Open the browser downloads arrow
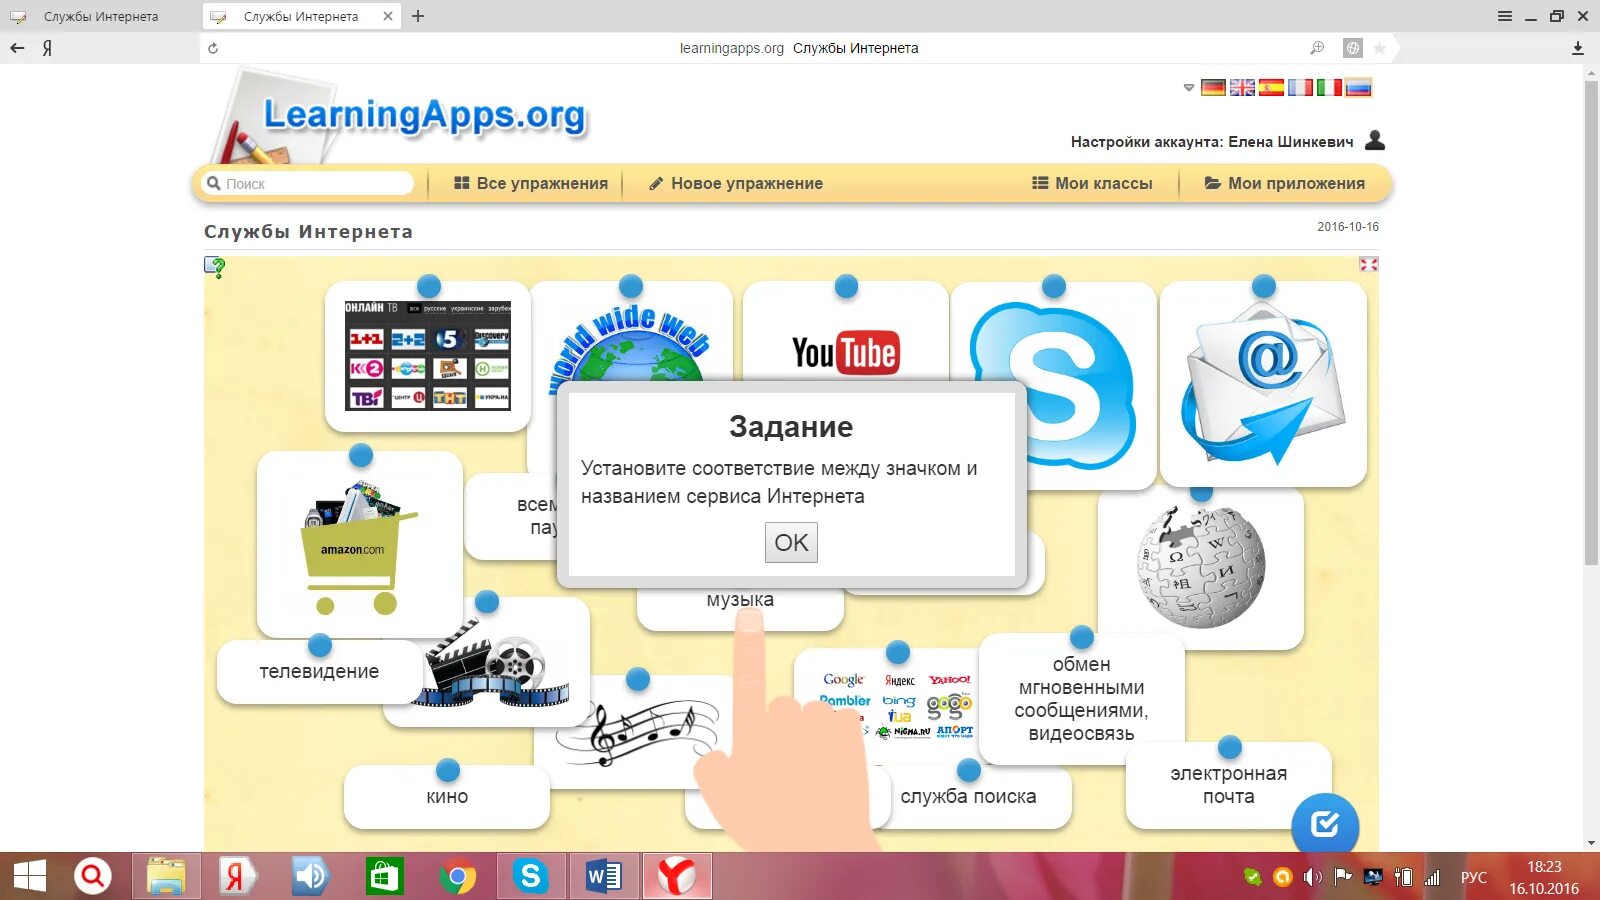Viewport: 1600px width, 900px height. 1578,48
